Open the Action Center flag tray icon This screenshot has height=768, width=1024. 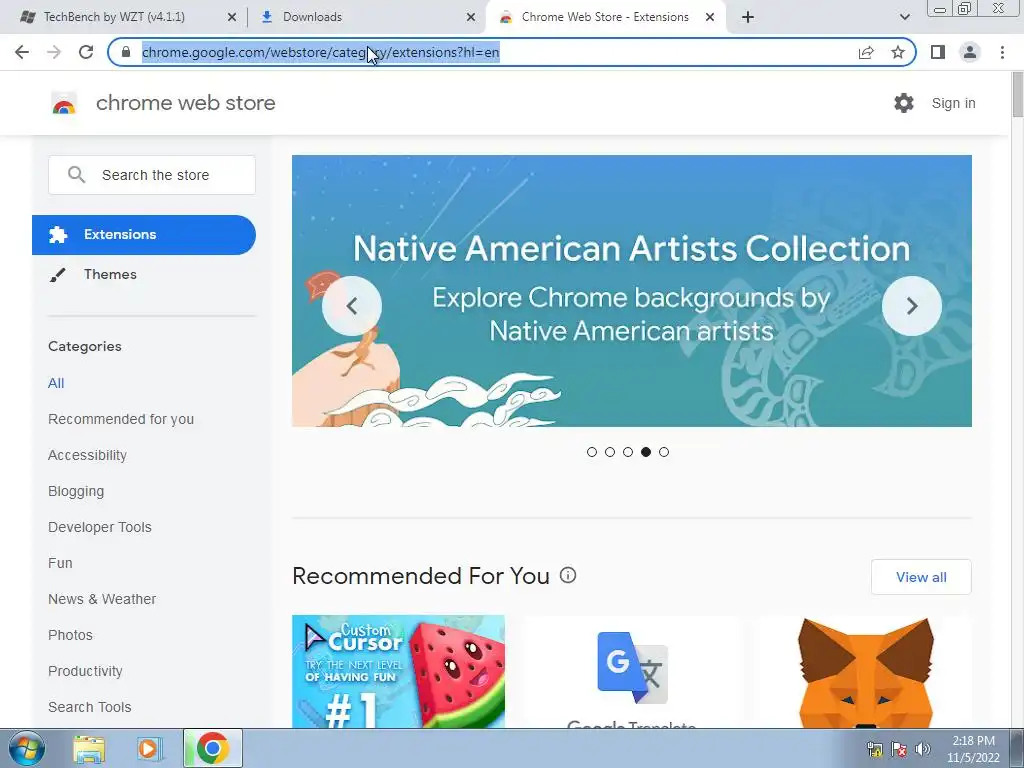pos(899,749)
